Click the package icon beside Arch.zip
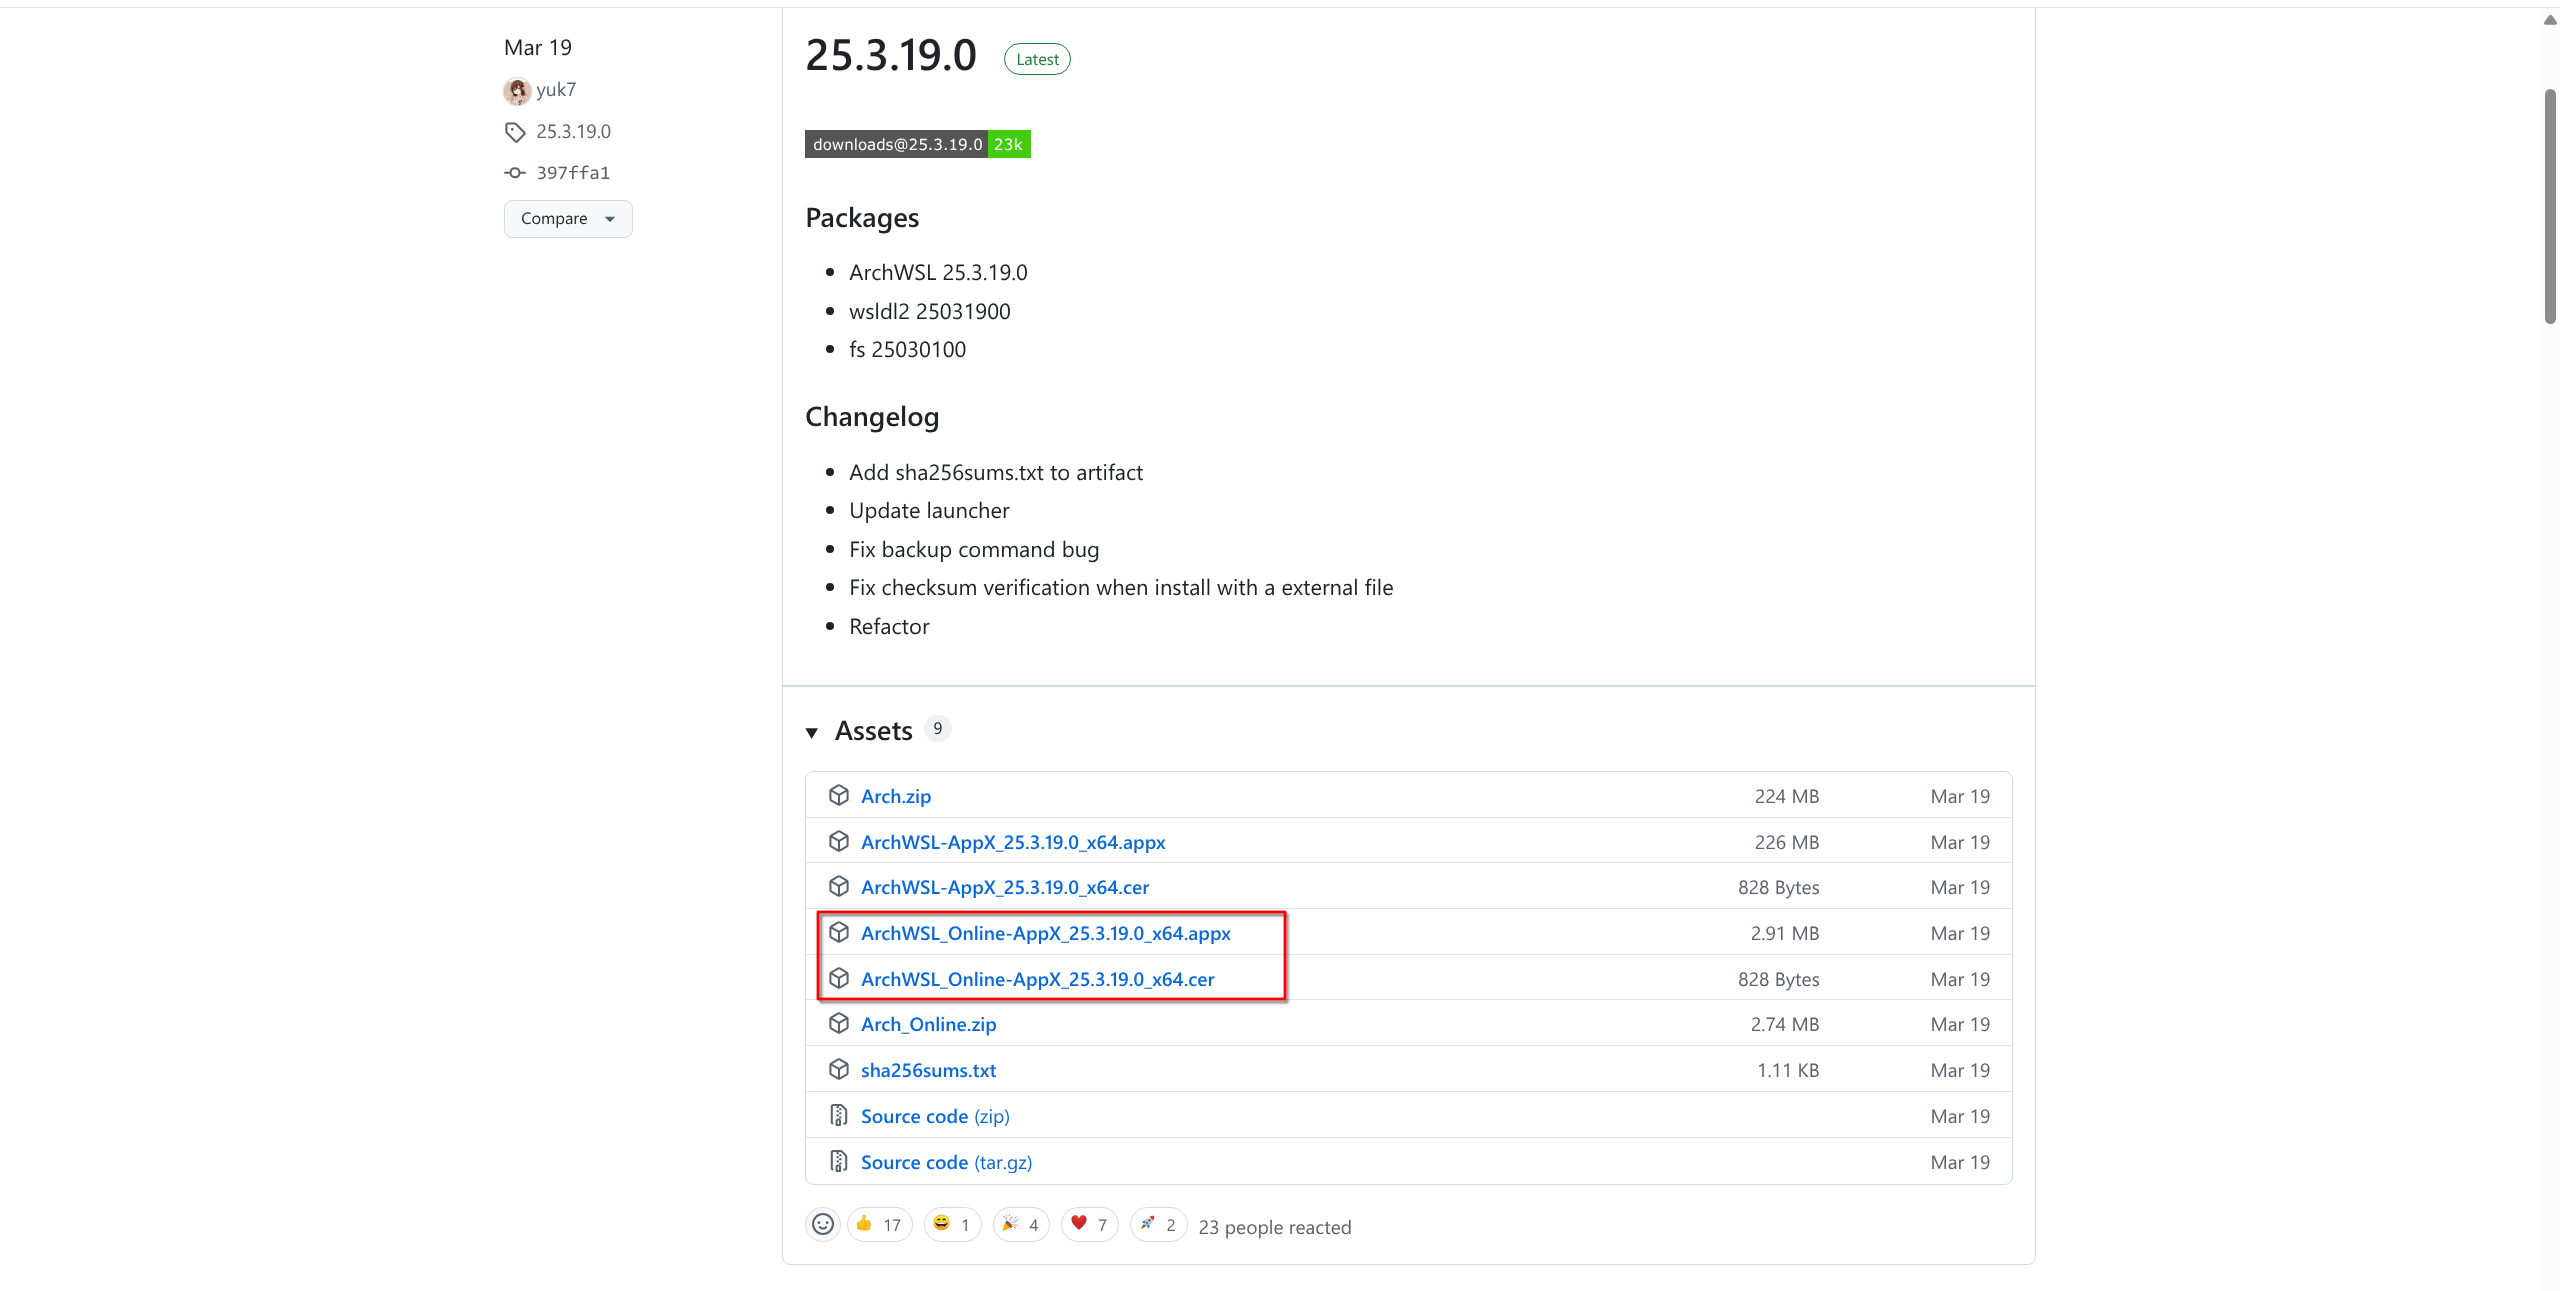 [x=839, y=796]
